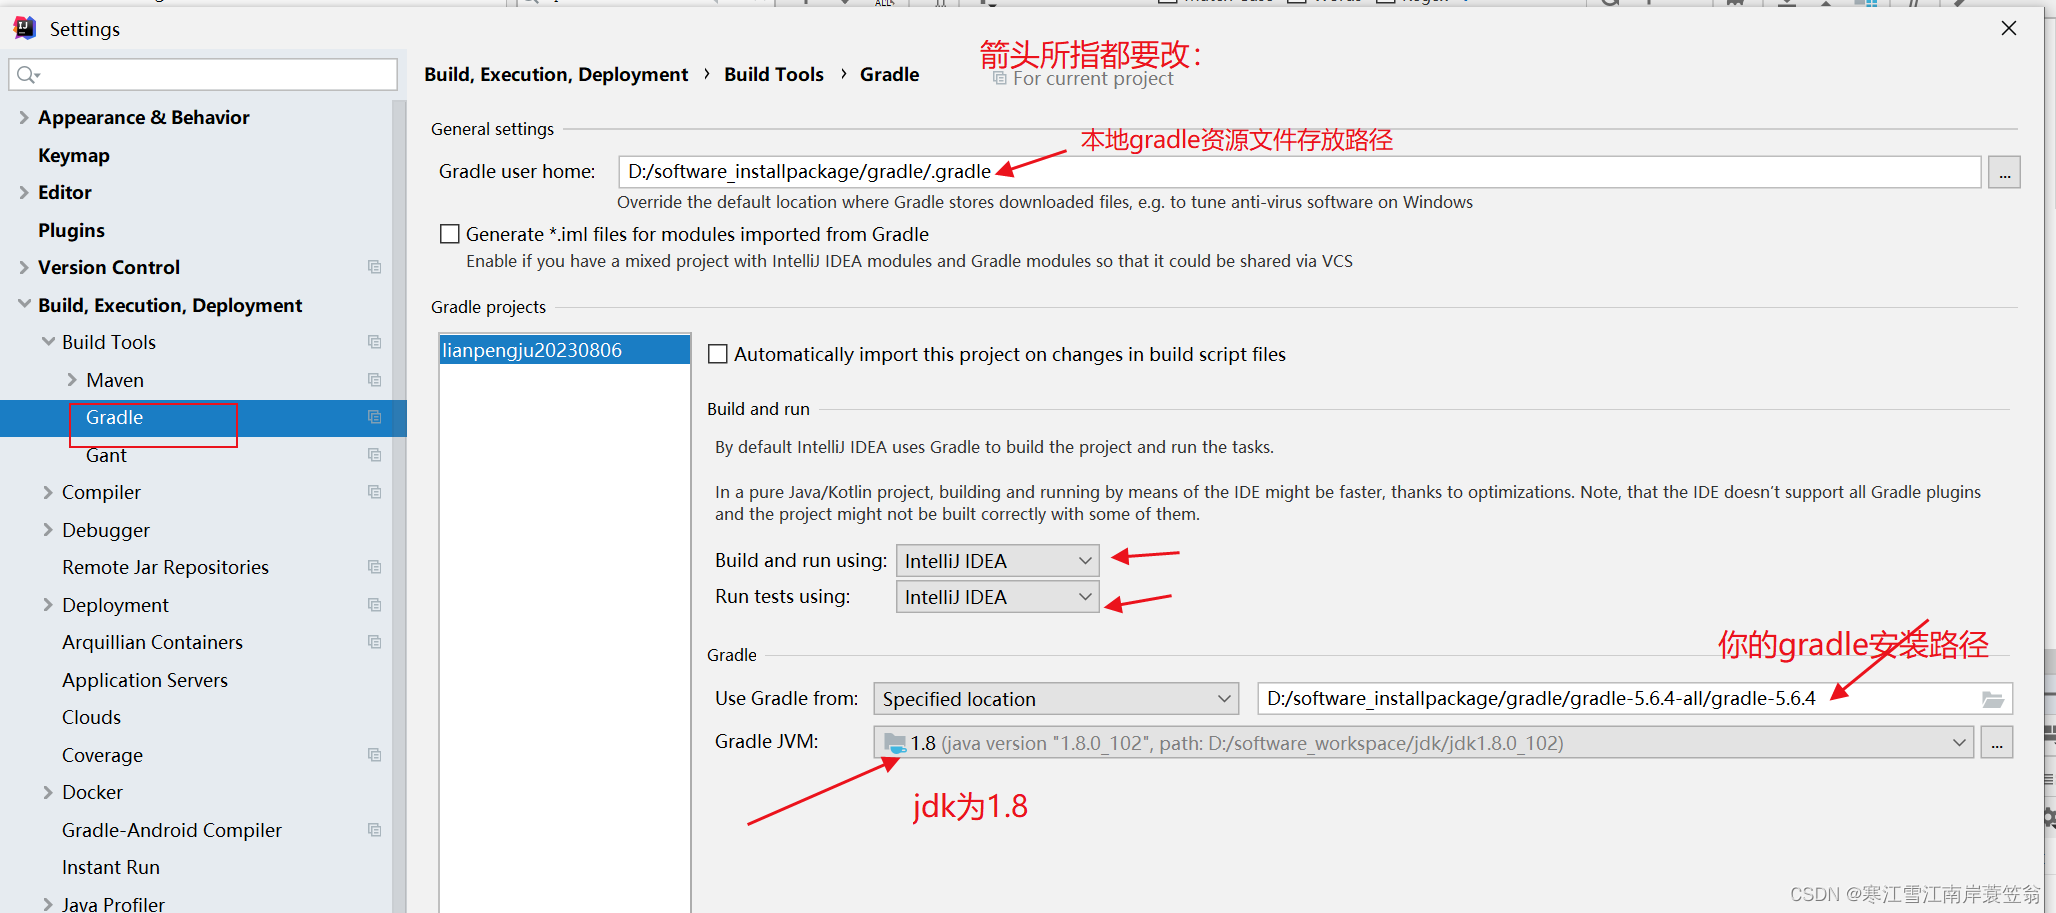Open the Run tests using dropdown

[997, 597]
